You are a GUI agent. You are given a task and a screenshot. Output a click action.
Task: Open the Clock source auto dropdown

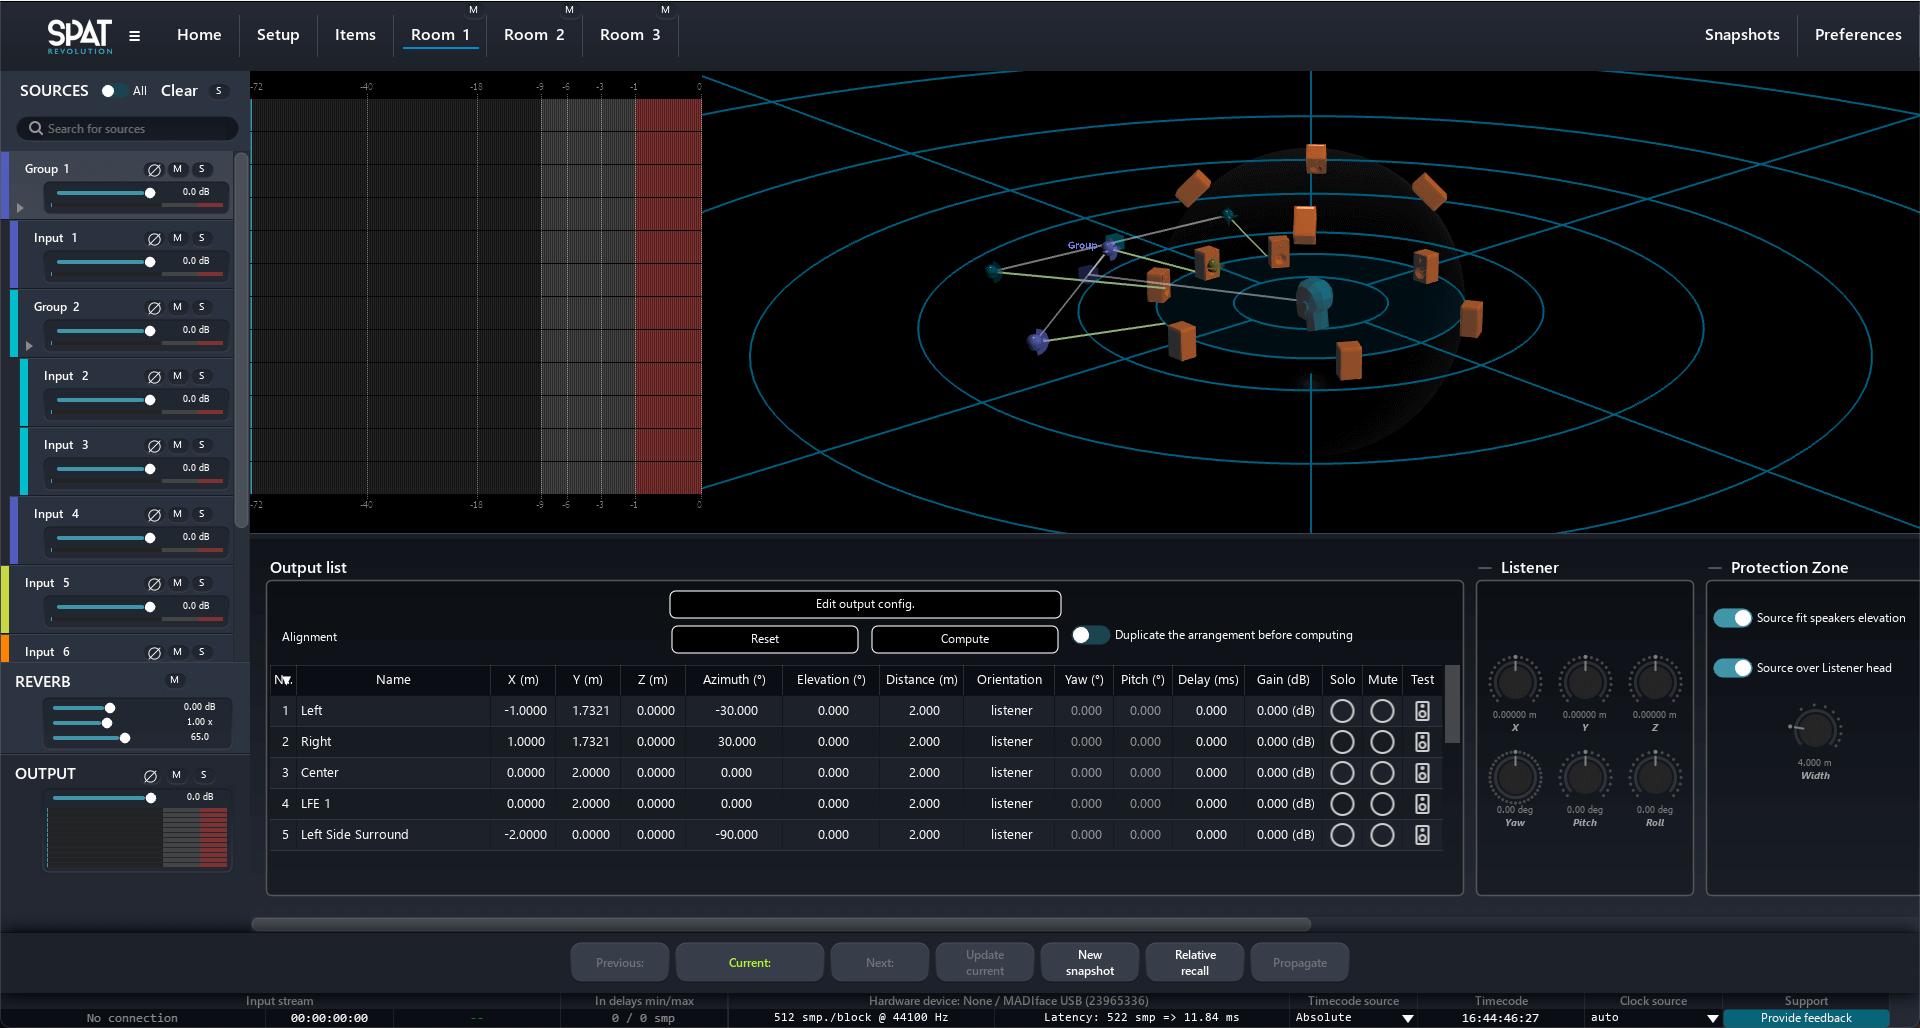1712,1018
